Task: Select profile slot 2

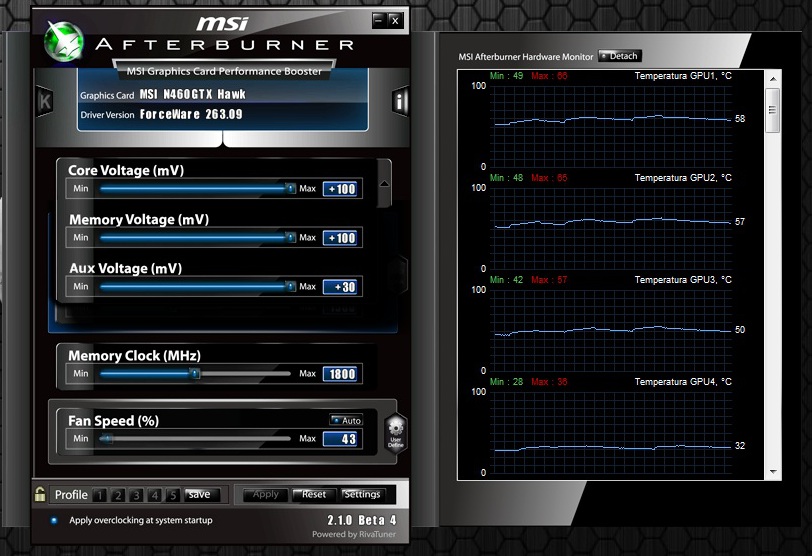Action: click(x=118, y=495)
